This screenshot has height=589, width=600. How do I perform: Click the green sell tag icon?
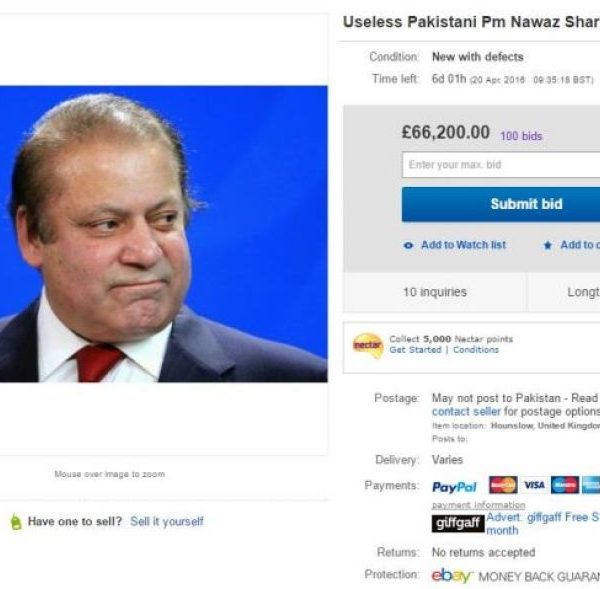(16, 522)
